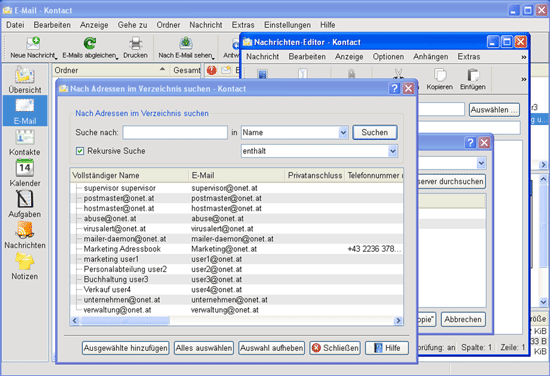Click the Drucken printer icon
The width and height of the screenshot is (550, 376).
(135, 43)
